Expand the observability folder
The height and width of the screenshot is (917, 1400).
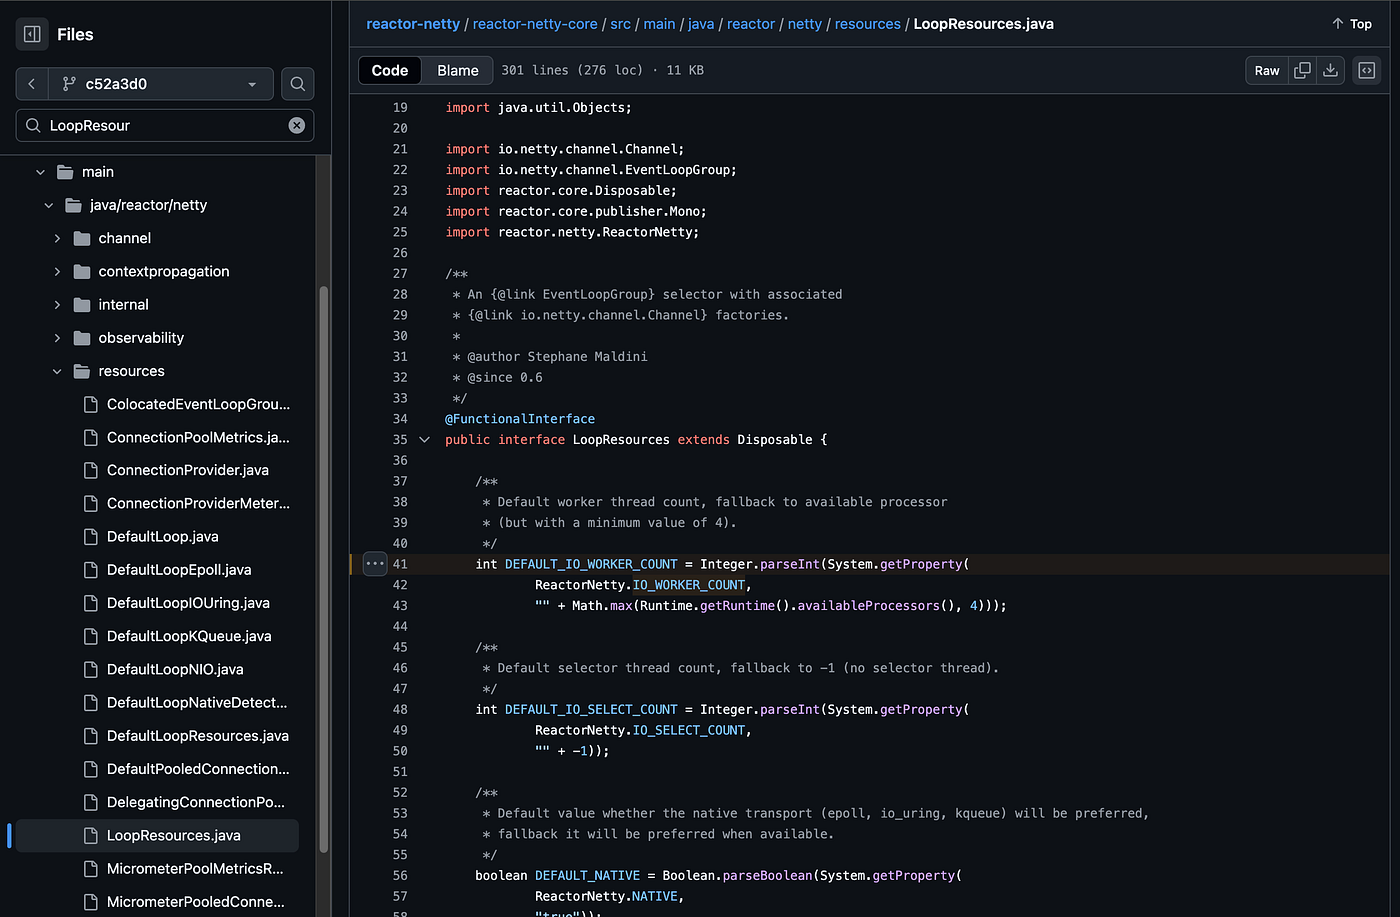tap(57, 338)
